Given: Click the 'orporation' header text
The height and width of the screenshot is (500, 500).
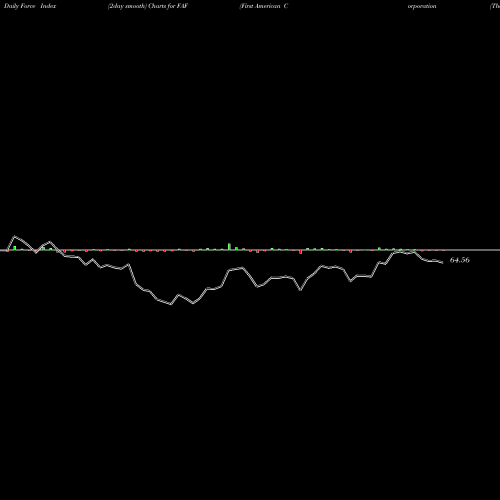Looking at the screenshot, I should [x=422, y=6].
